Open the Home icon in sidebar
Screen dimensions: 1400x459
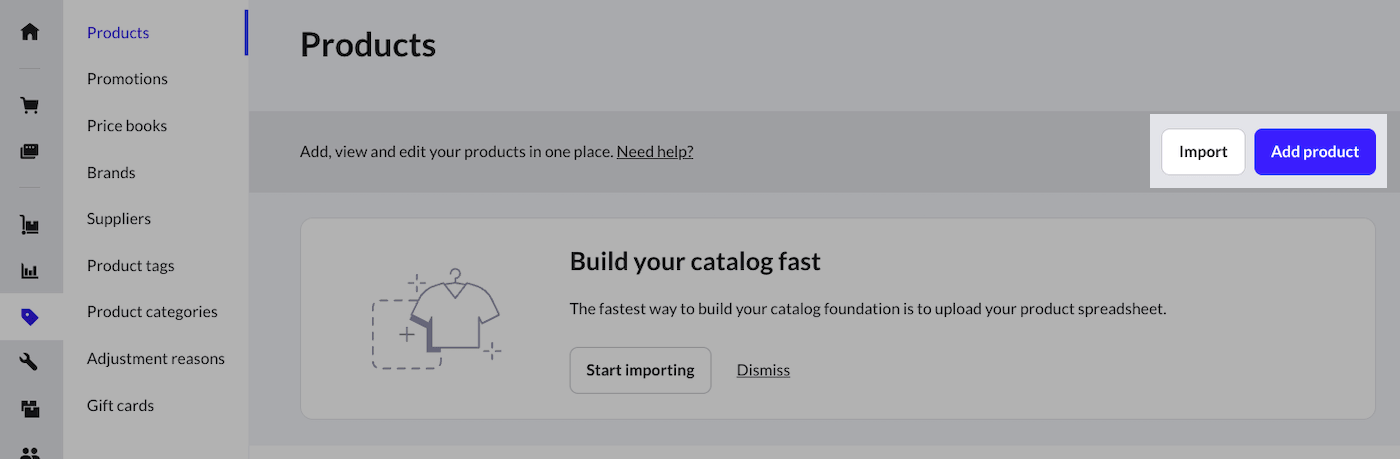point(30,32)
